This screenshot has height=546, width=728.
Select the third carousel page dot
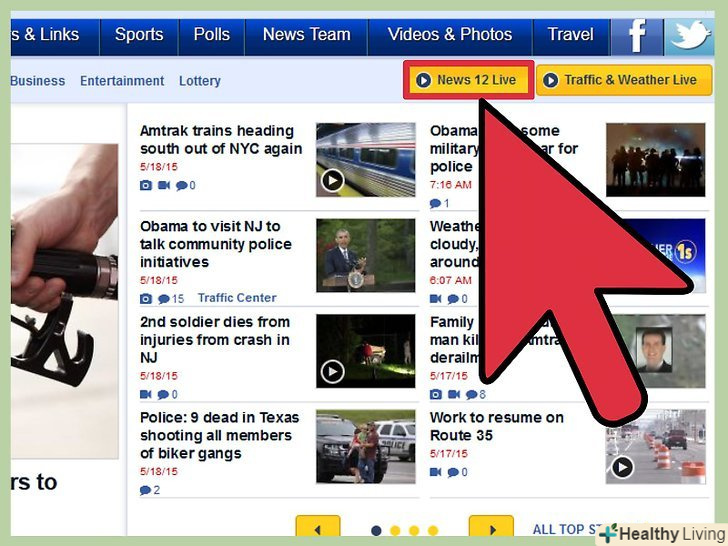click(414, 530)
